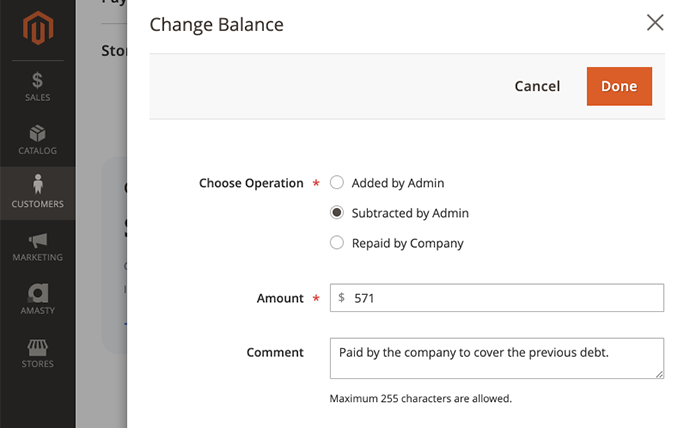
Task: Click the Repaid by Company label text
Action: pyautogui.click(x=407, y=243)
